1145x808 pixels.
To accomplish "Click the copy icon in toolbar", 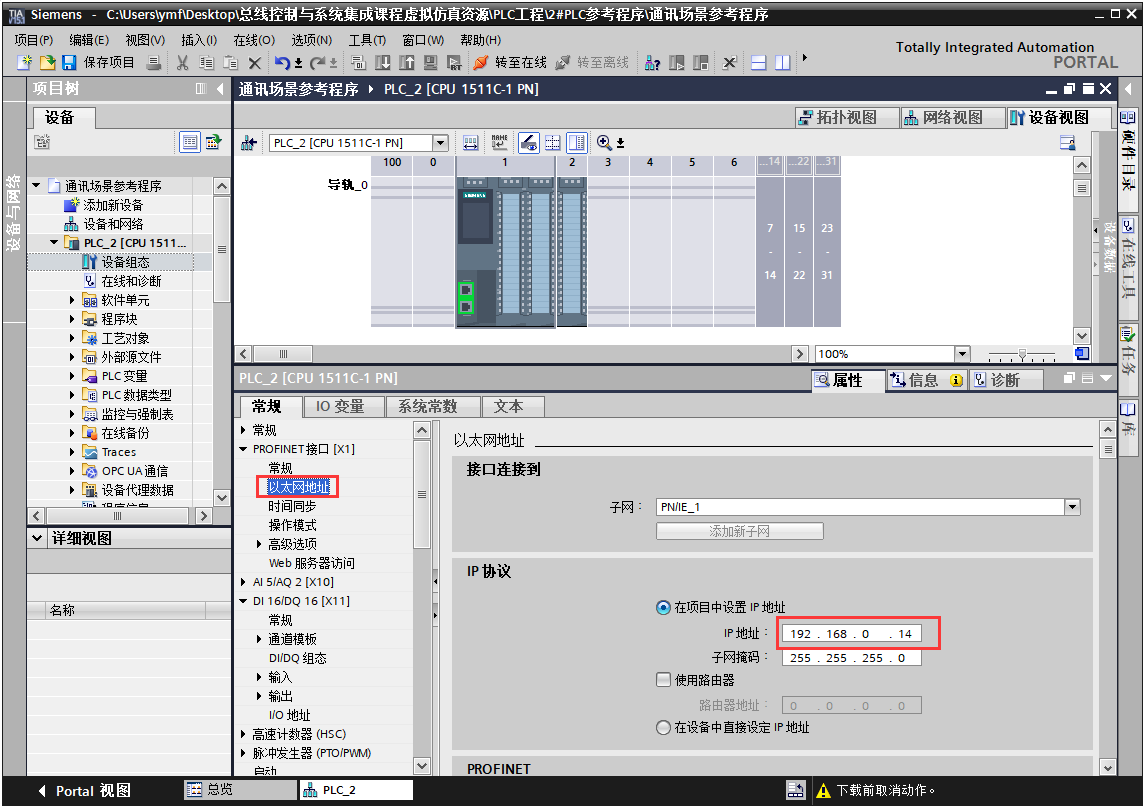I will 207,63.
